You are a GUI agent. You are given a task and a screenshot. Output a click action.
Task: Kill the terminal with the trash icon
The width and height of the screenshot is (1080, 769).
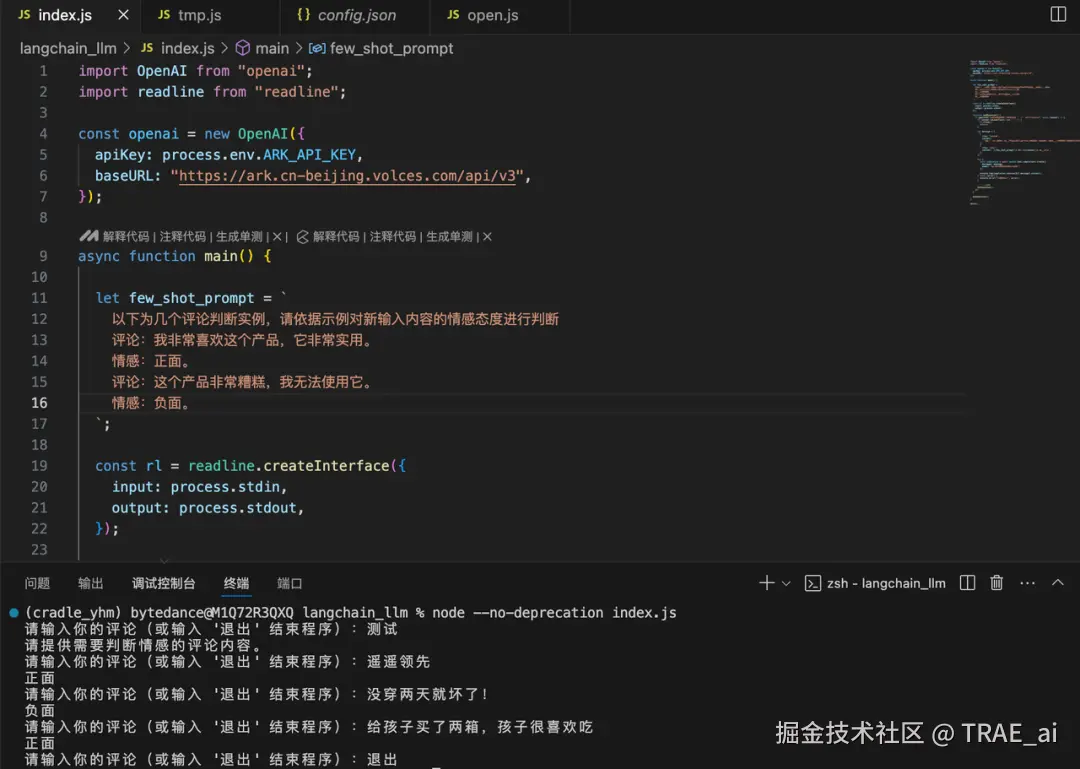pos(996,582)
